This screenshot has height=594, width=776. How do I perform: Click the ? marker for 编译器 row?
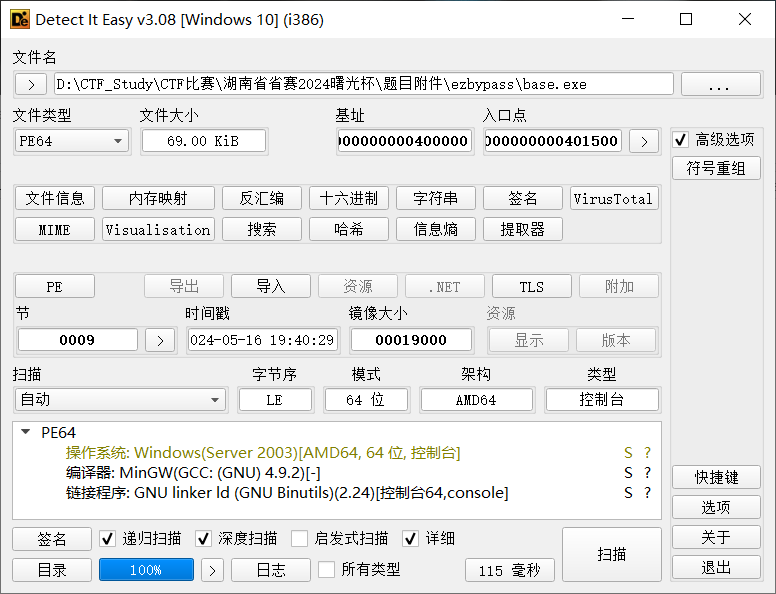click(x=647, y=473)
